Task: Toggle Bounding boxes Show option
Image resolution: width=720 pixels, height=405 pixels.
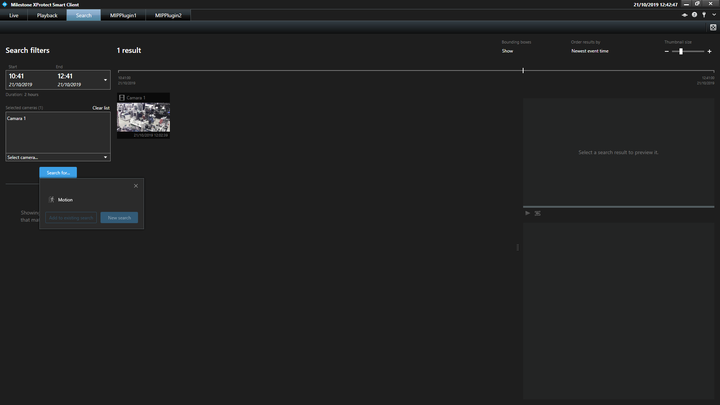Action: (507, 51)
